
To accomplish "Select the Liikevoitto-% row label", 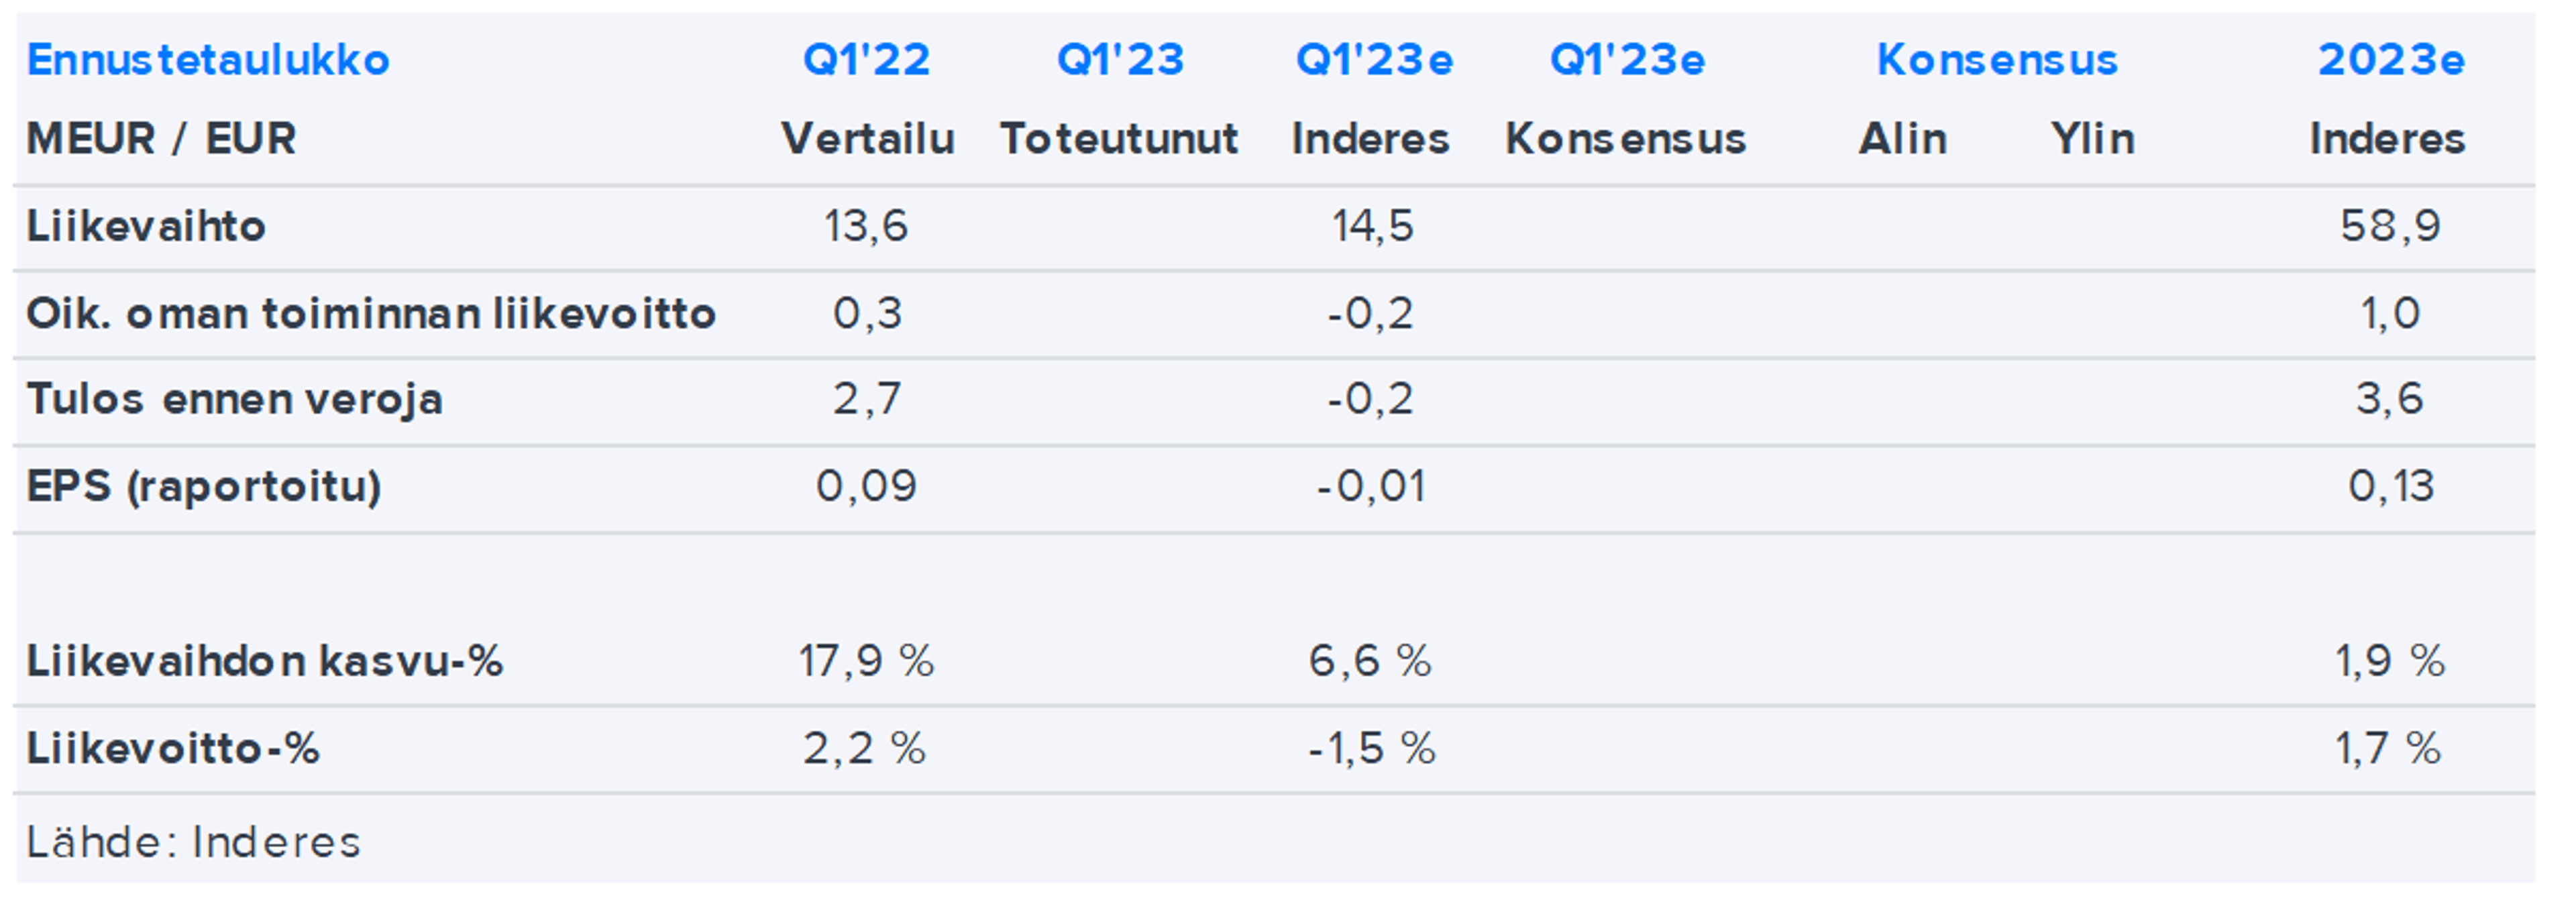I will [x=173, y=748].
